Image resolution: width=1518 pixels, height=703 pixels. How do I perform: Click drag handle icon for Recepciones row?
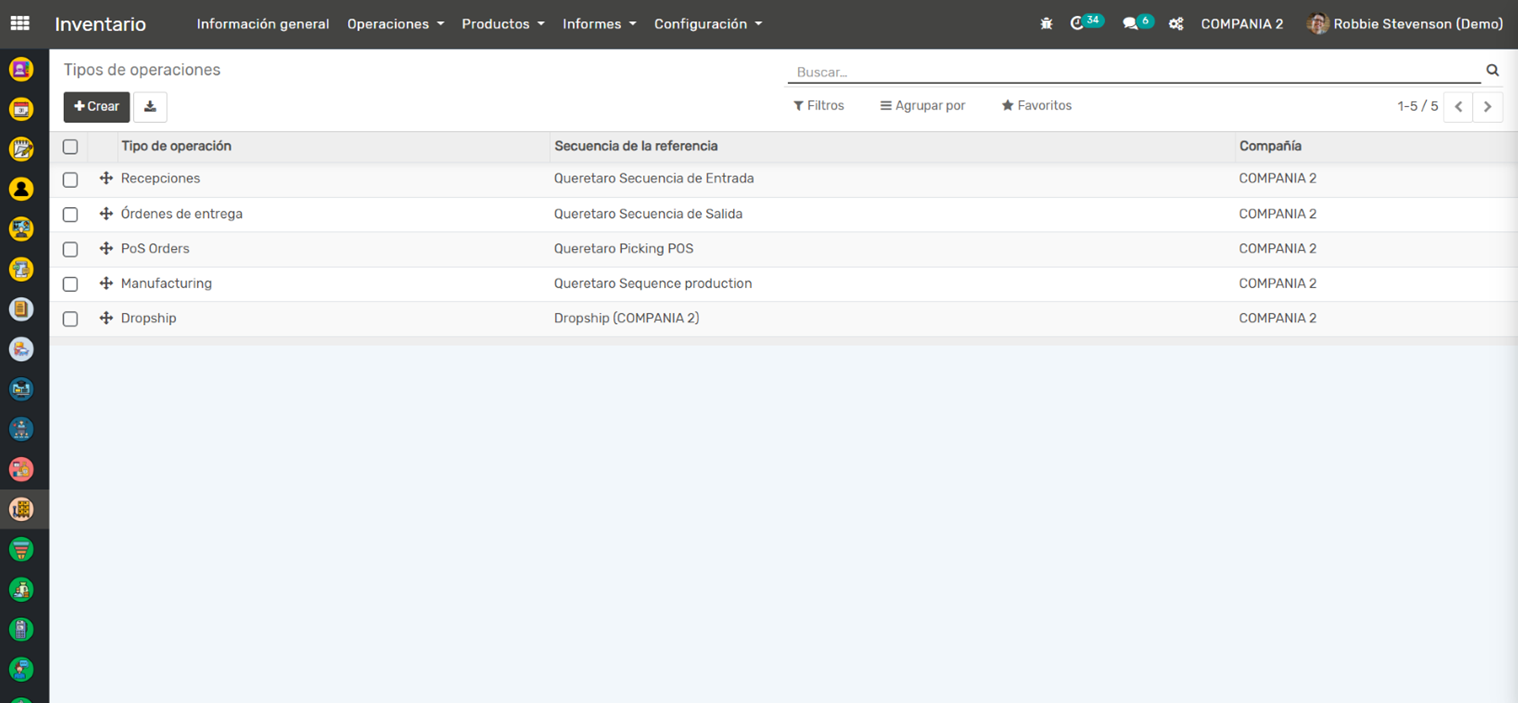[106, 179]
